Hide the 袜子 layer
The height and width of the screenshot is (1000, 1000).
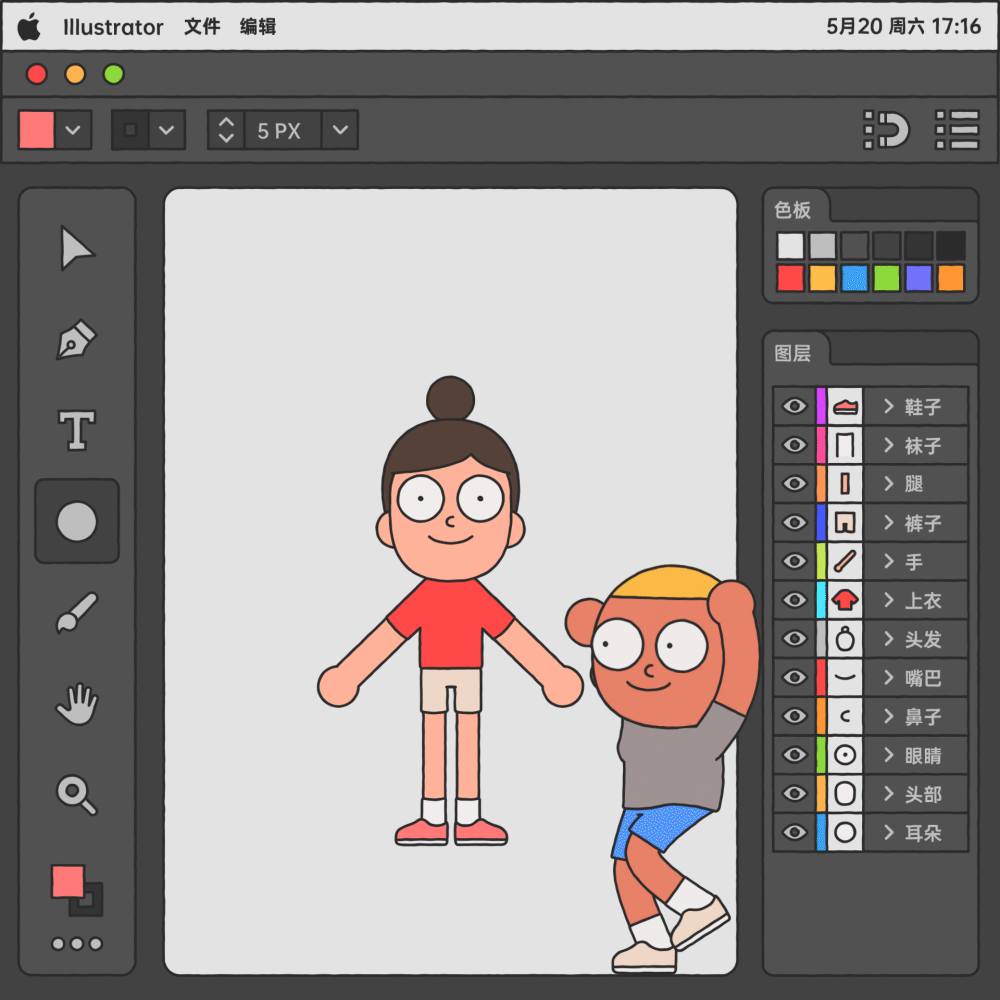795,445
